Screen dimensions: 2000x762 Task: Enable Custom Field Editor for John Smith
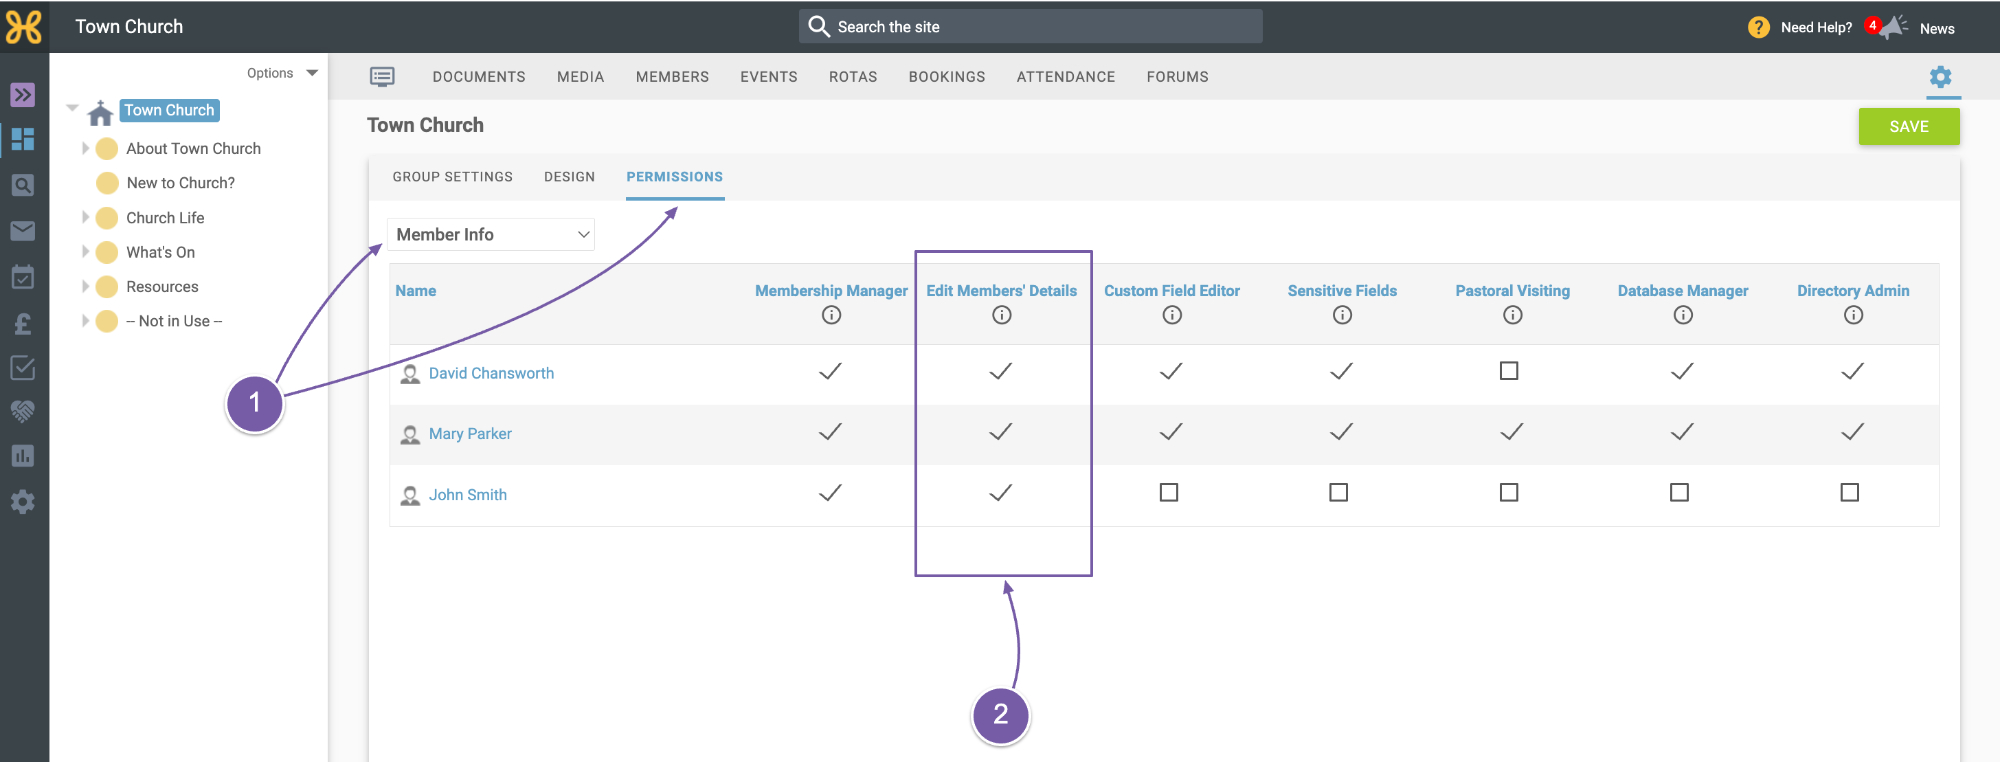click(1169, 492)
